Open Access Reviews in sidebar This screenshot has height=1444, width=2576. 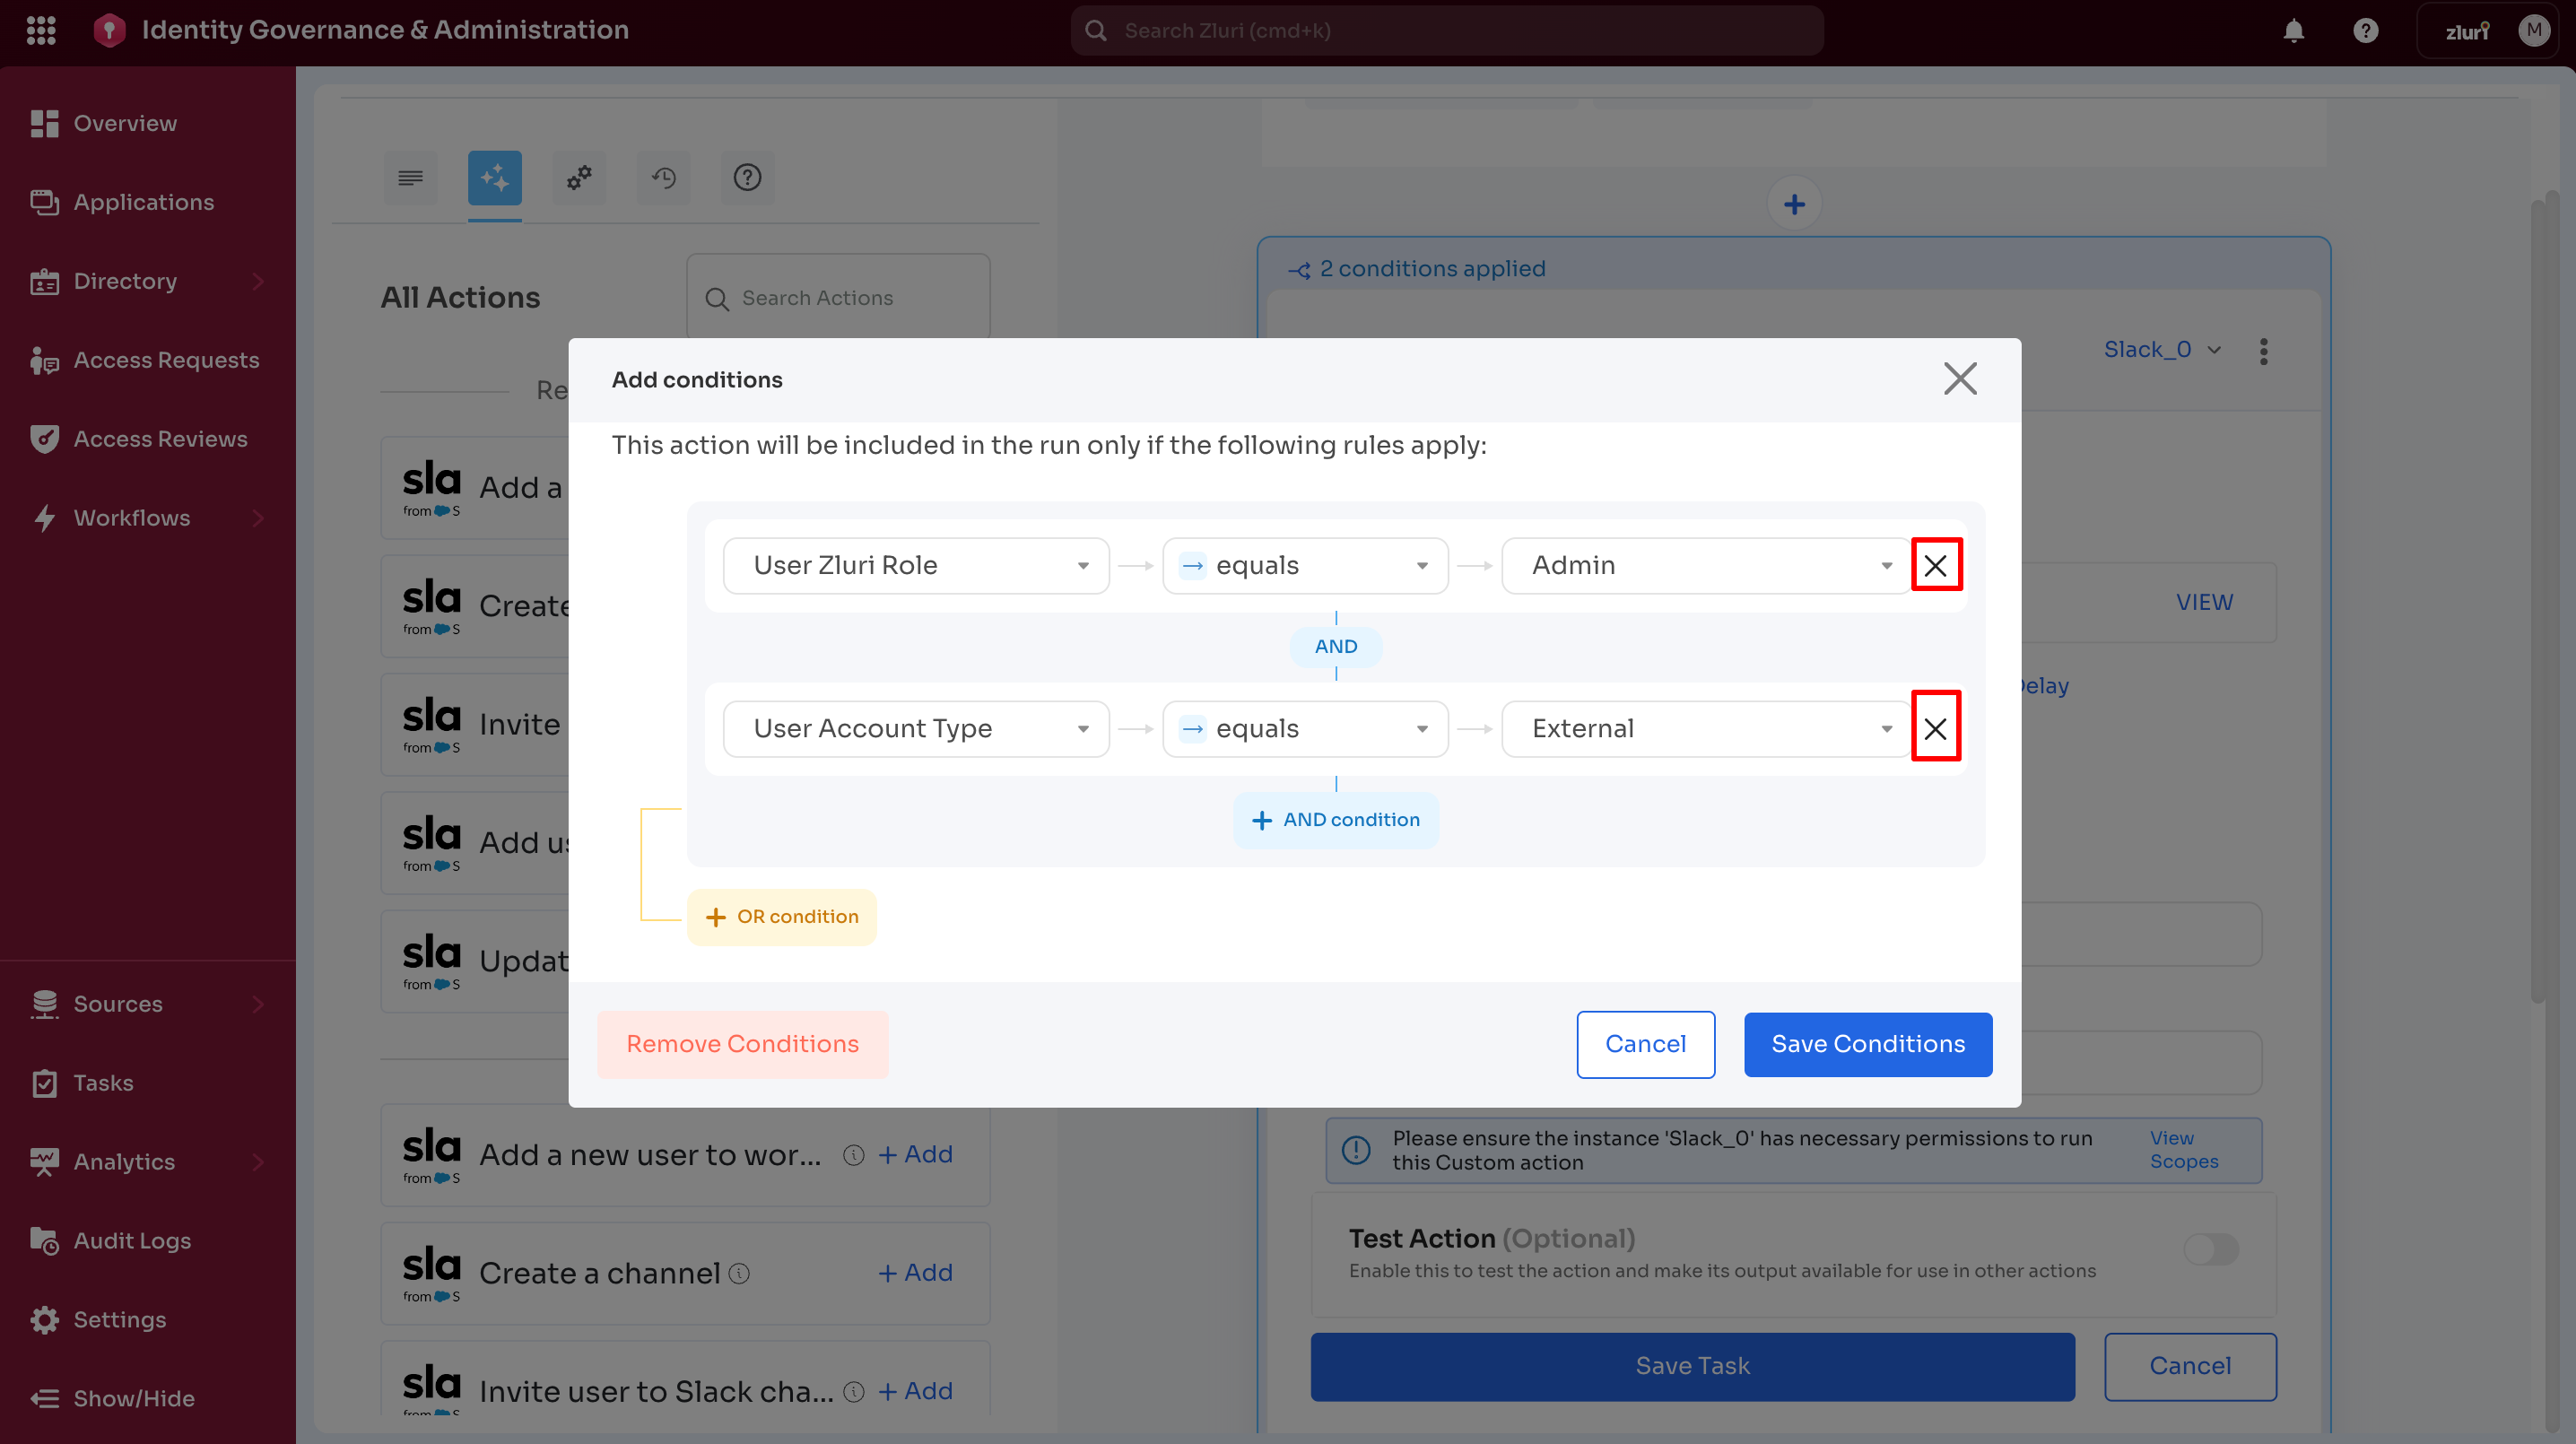pos(160,439)
